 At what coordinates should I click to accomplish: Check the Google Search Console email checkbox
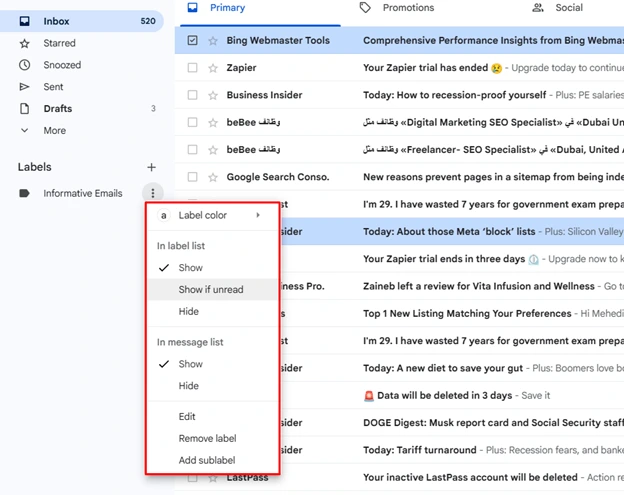193,177
